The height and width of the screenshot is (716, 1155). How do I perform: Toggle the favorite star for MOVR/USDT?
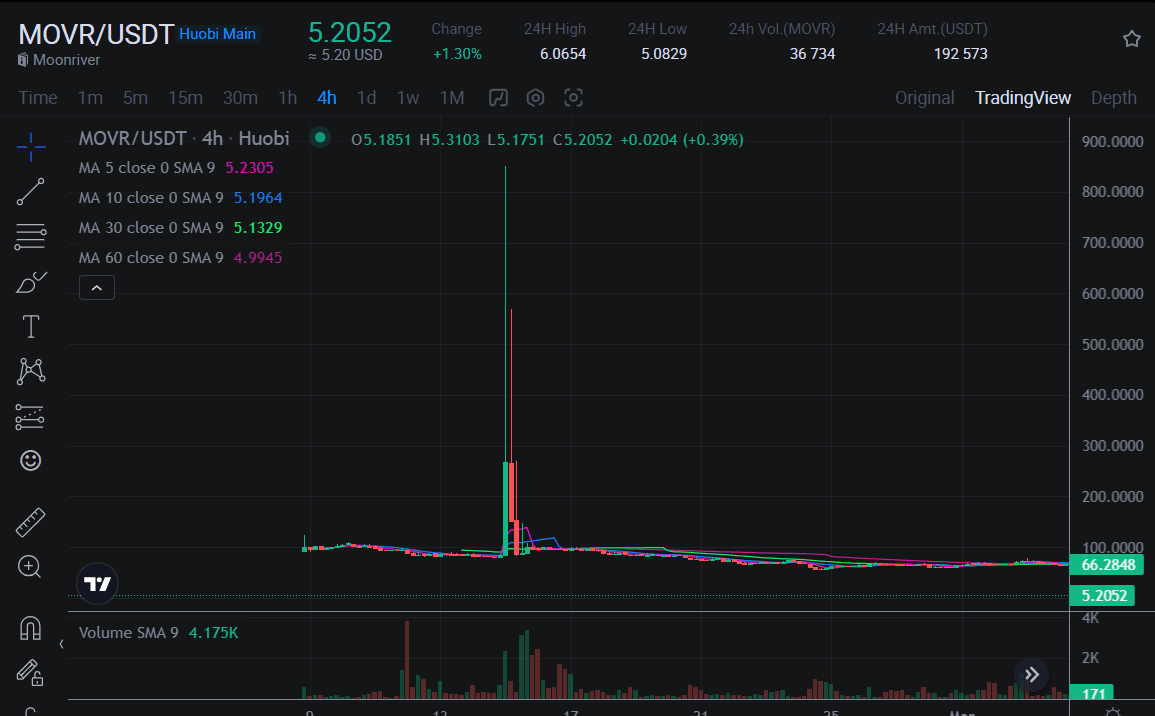coord(1131,38)
